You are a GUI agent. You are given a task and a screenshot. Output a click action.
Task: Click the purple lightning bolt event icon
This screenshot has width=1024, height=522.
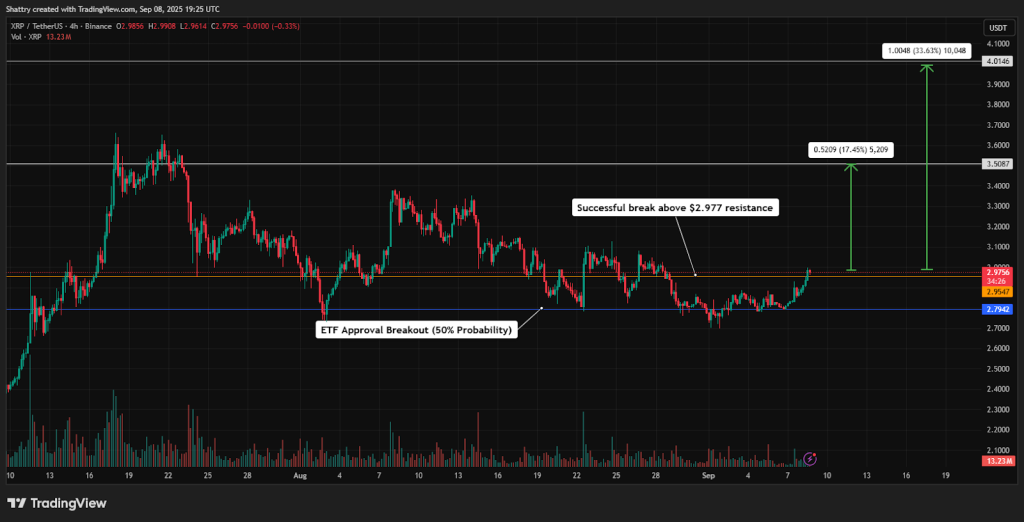pyautogui.click(x=811, y=458)
